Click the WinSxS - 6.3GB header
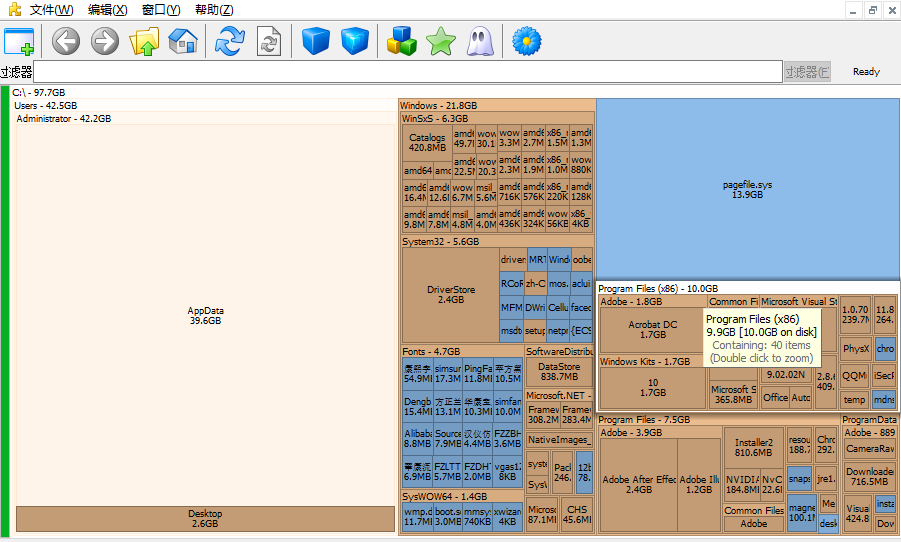Image resolution: width=901 pixels, height=542 pixels. pyautogui.click(x=435, y=118)
